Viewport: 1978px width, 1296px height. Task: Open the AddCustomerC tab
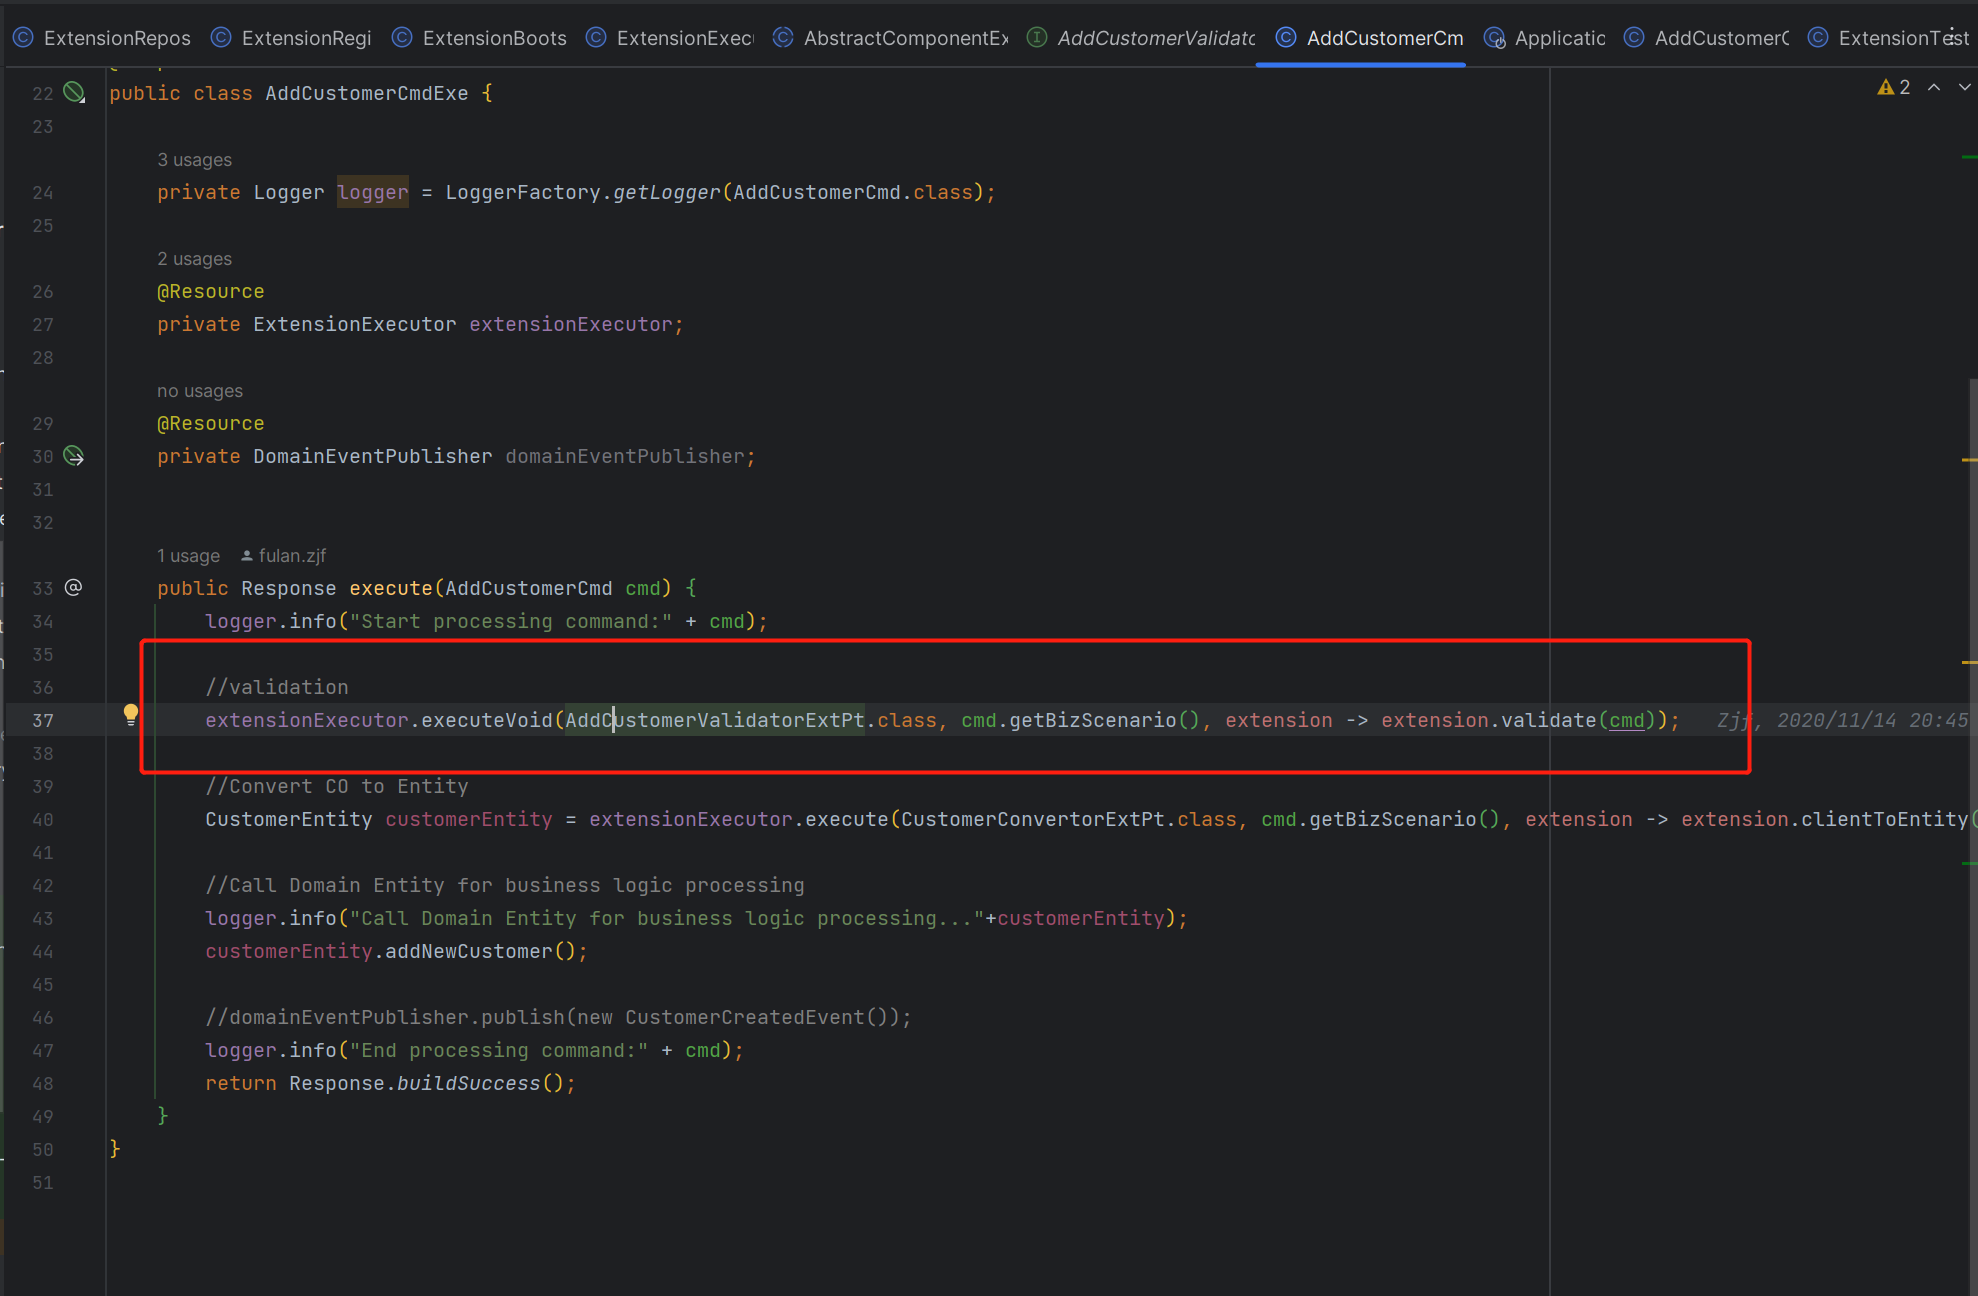tap(1707, 38)
